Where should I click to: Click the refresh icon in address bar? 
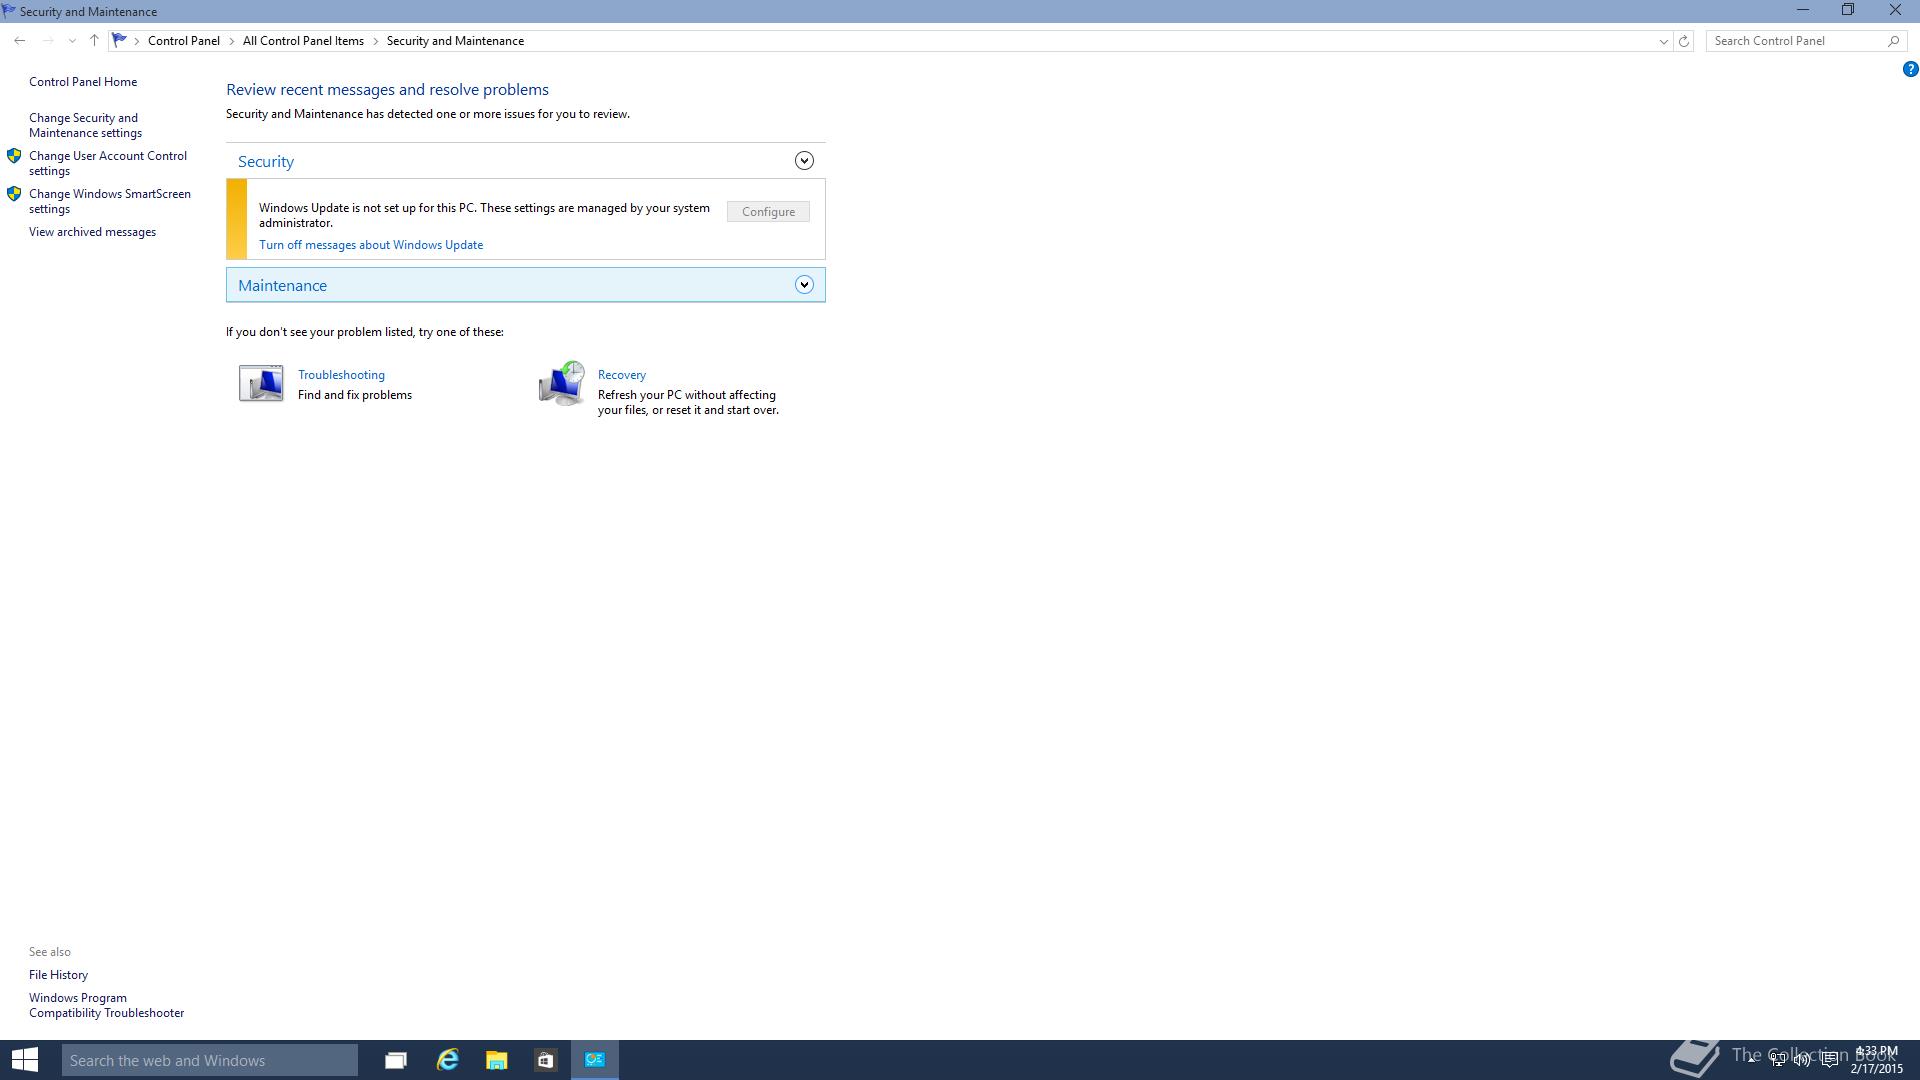point(1684,41)
